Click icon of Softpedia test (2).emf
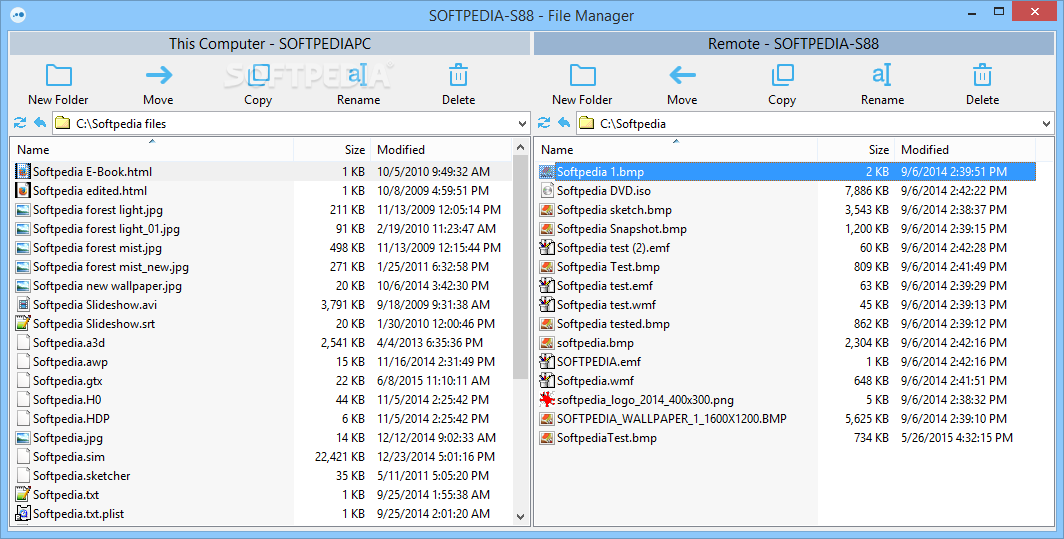Image resolution: width=1064 pixels, height=539 pixels. 547,247
